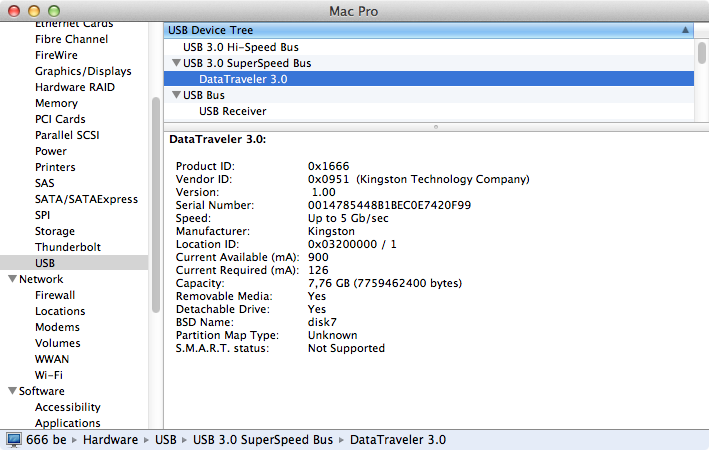Select the Software category in the sidebar
709x450 pixels.
coord(42,391)
